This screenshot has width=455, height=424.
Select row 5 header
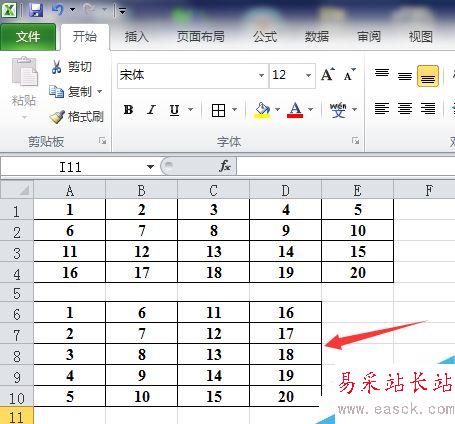17,293
